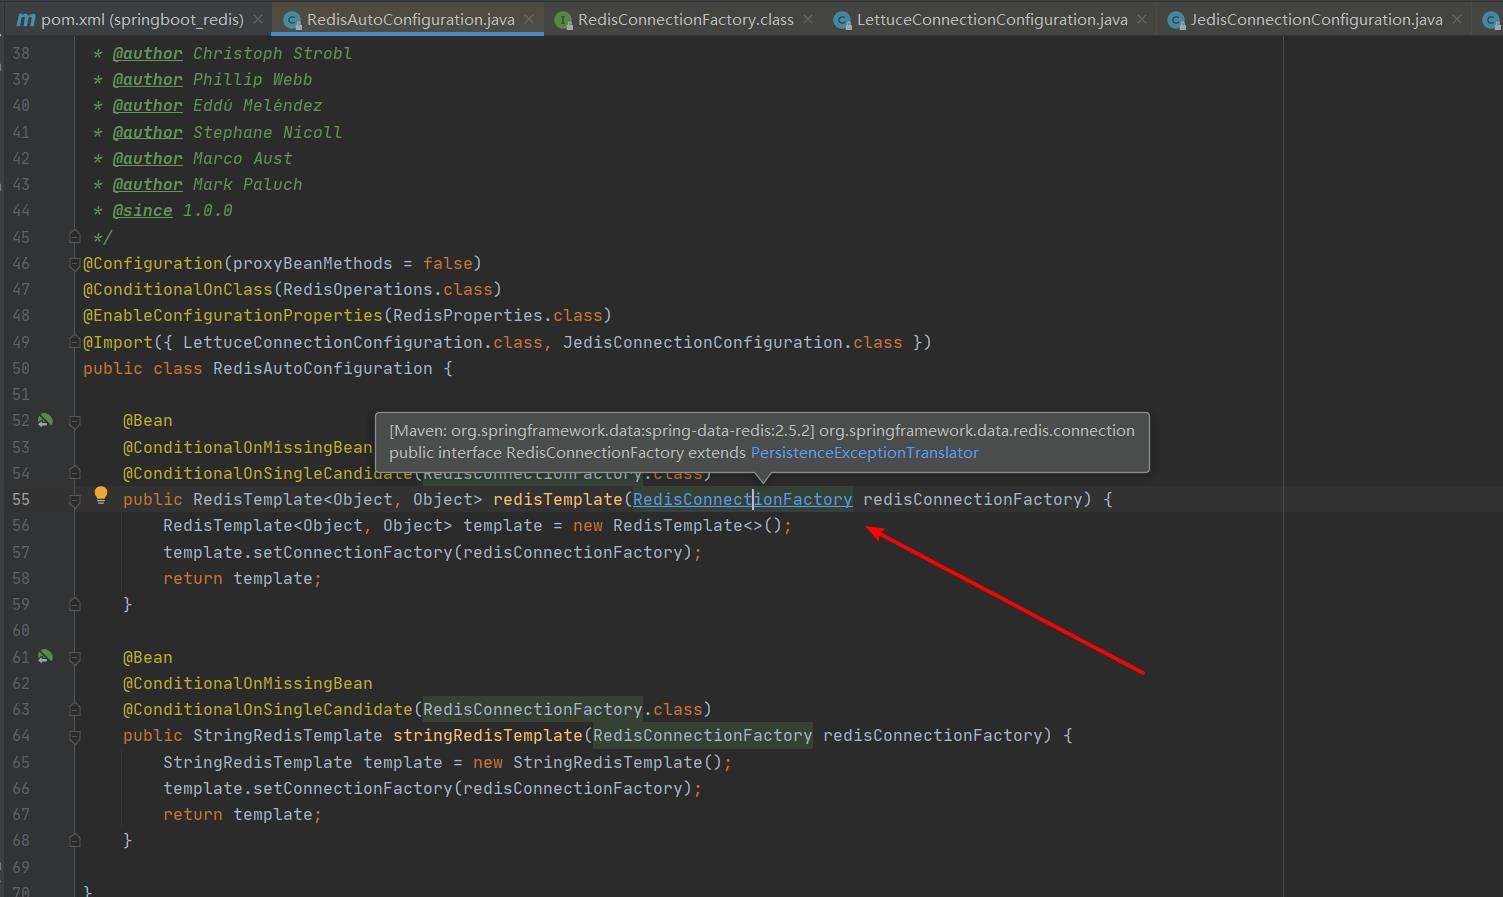This screenshot has width=1503, height=897.
Task: Click the fold marker on line 63
Action: pyautogui.click(x=74, y=709)
